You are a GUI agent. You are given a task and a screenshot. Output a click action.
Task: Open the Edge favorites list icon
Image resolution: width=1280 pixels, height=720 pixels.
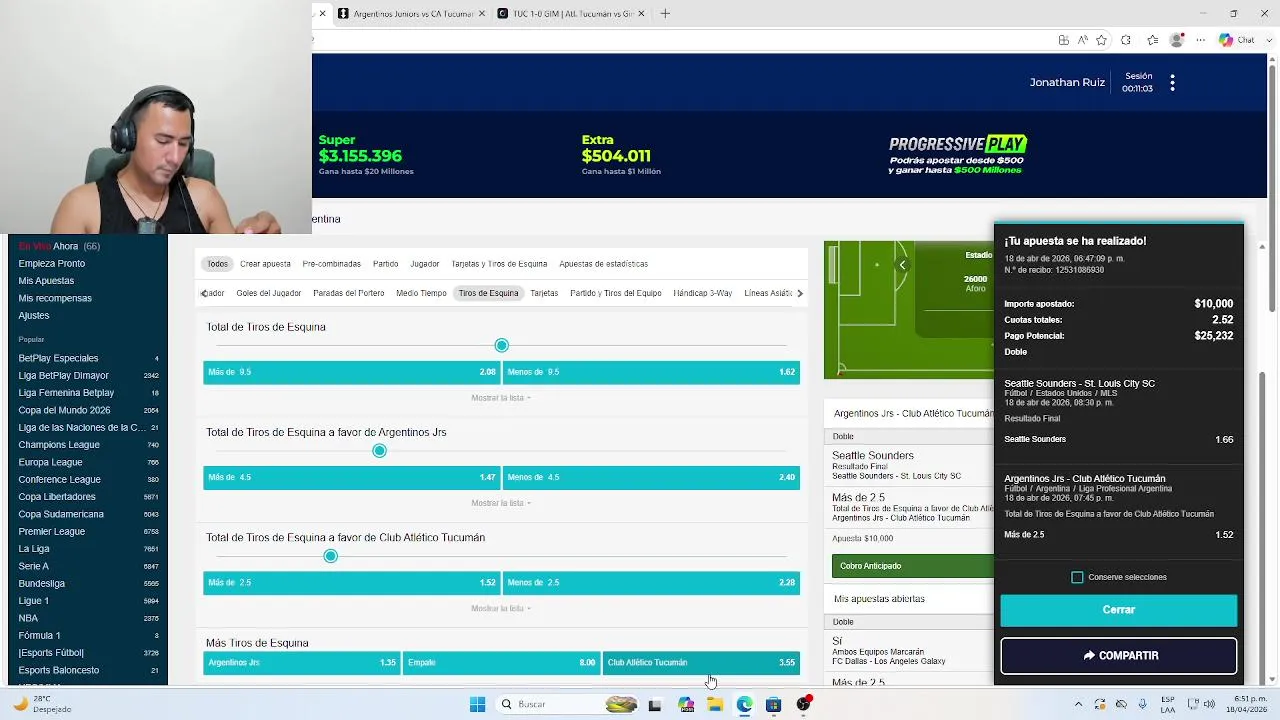click(1152, 40)
